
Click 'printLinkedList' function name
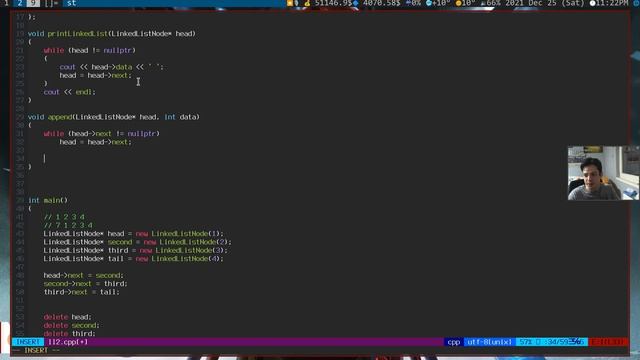78,33
